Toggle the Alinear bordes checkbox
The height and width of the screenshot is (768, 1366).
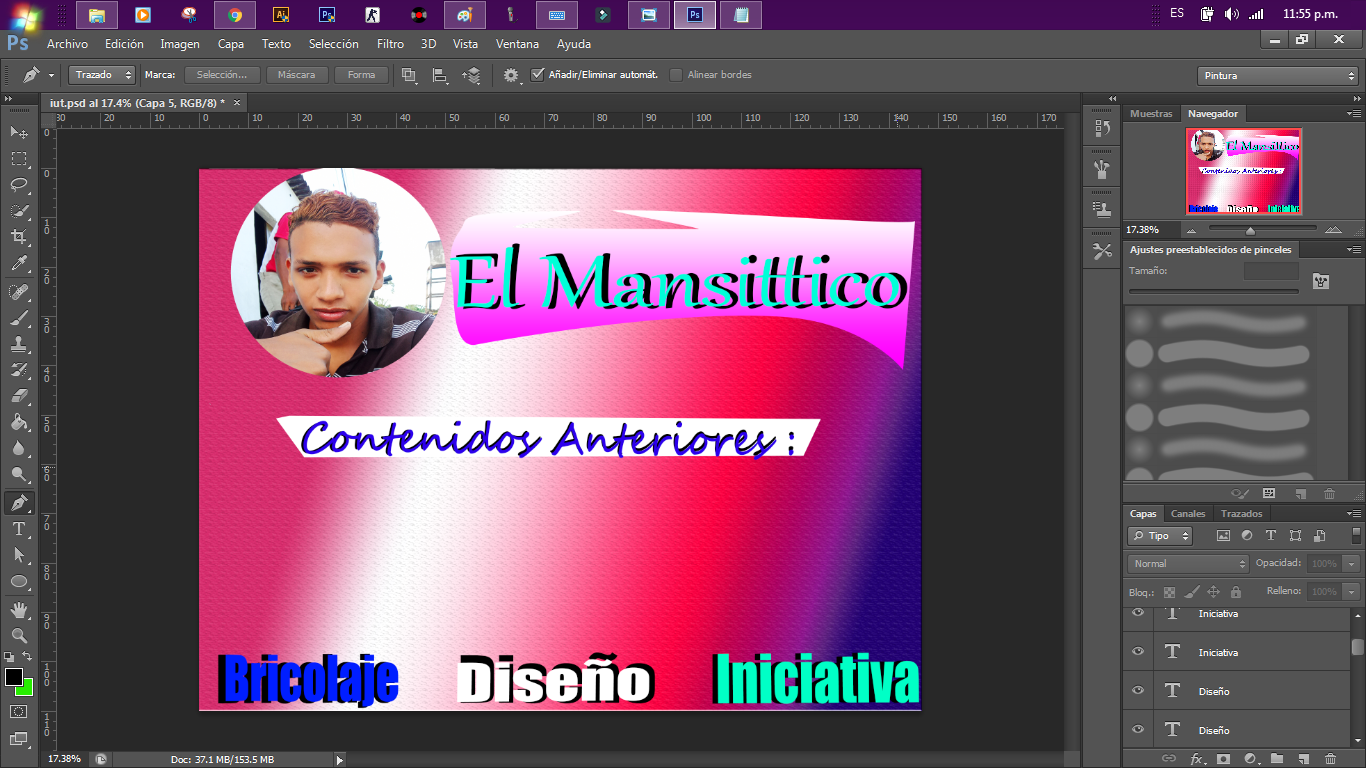click(x=676, y=75)
